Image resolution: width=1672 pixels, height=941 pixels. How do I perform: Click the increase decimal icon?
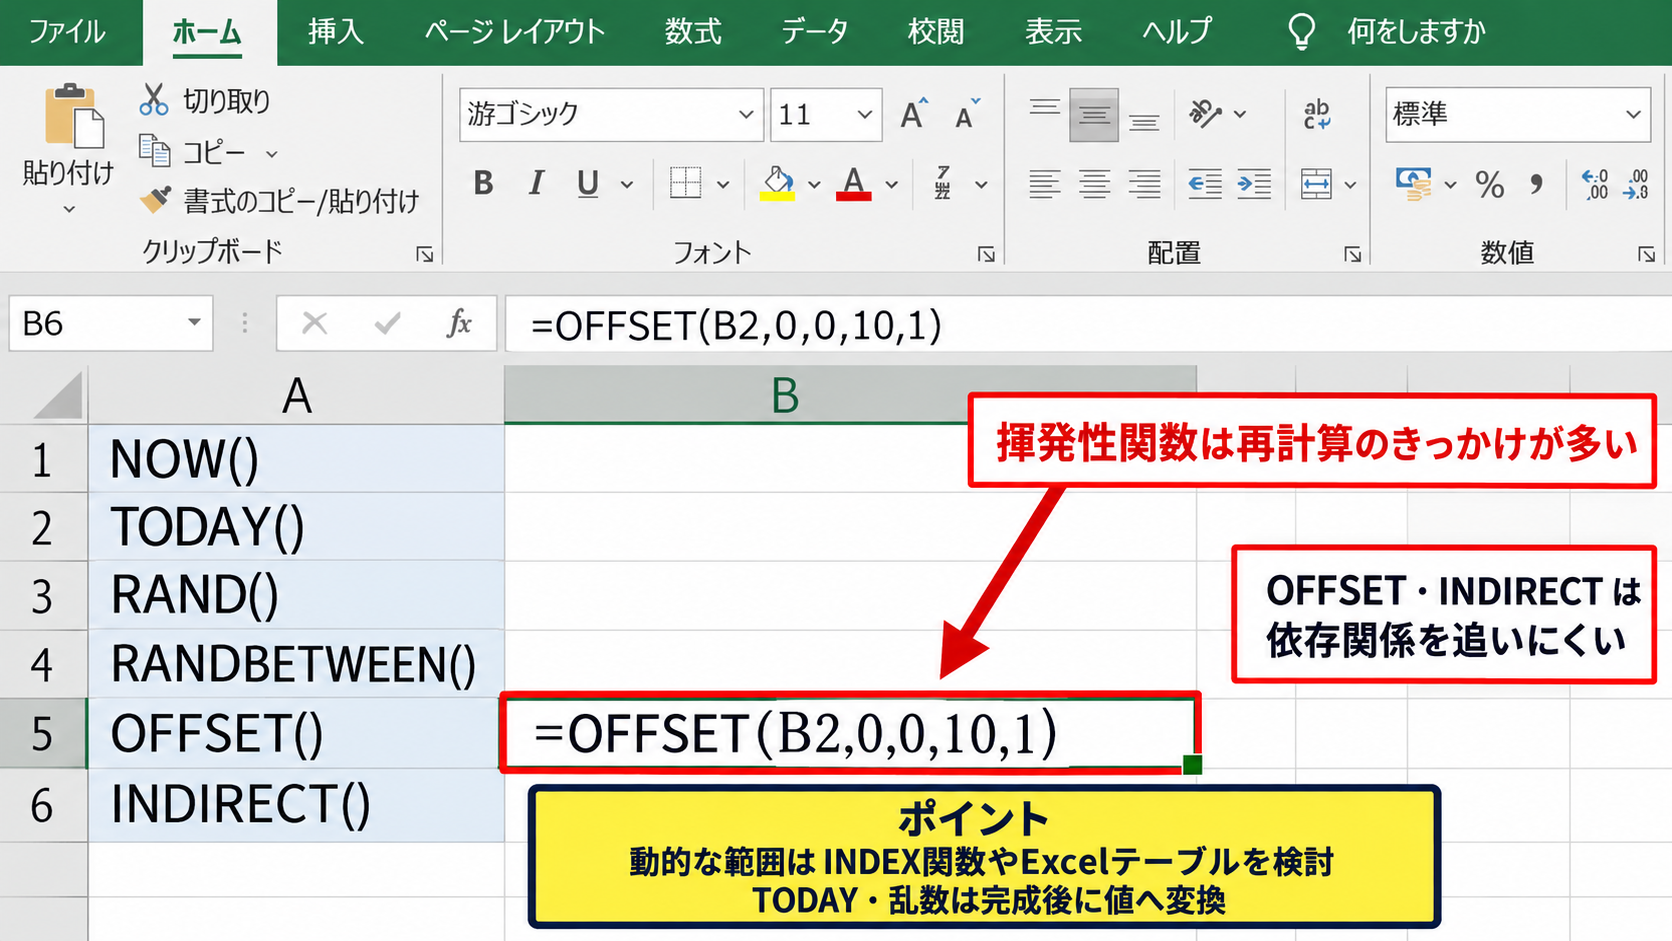pyautogui.click(x=1595, y=184)
